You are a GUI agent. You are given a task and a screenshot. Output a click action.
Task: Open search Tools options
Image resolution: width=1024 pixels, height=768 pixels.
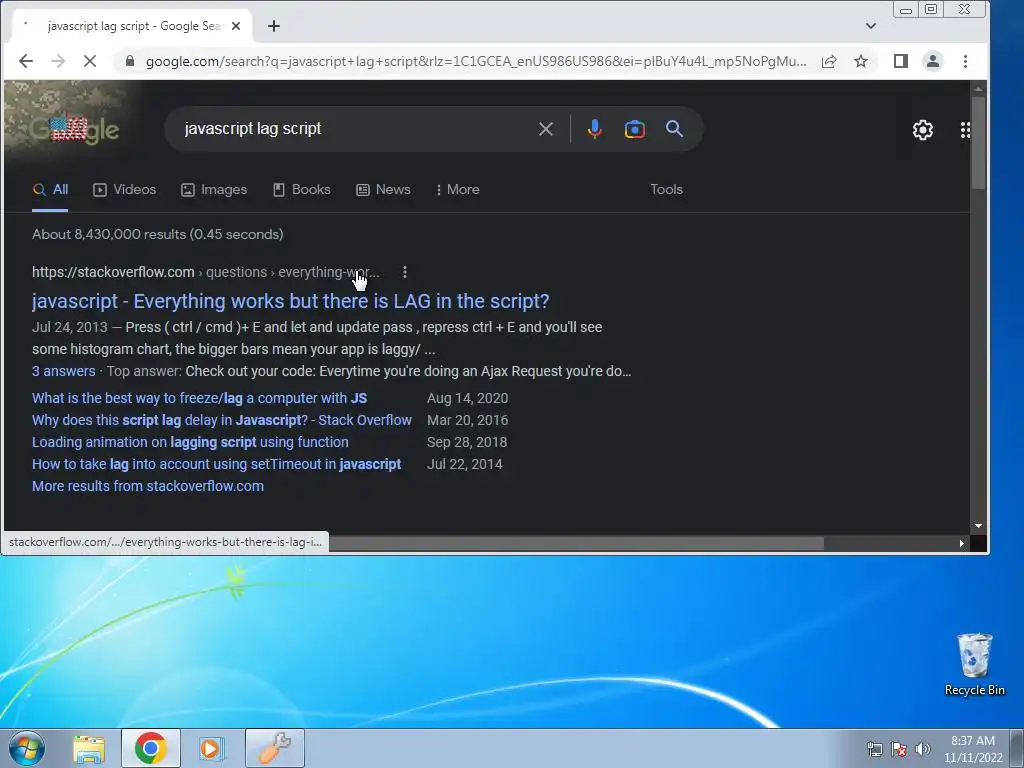point(666,189)
